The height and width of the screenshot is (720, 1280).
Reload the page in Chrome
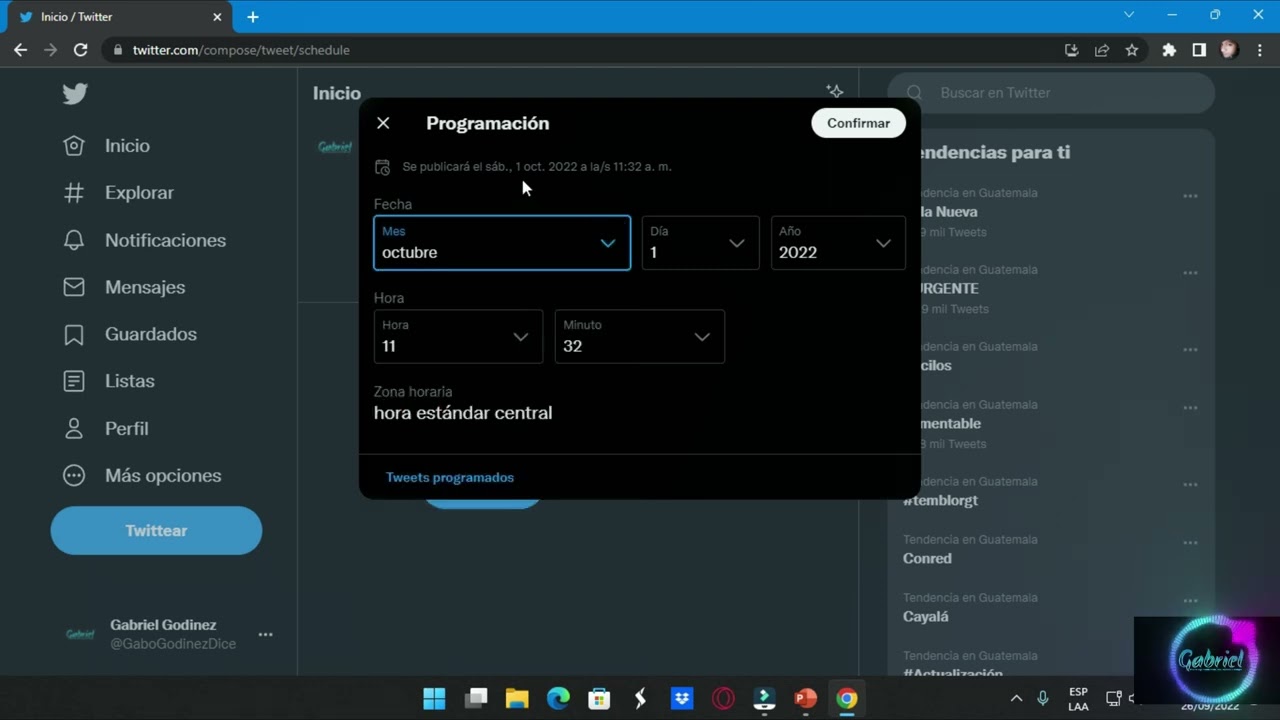pos(80,50)
